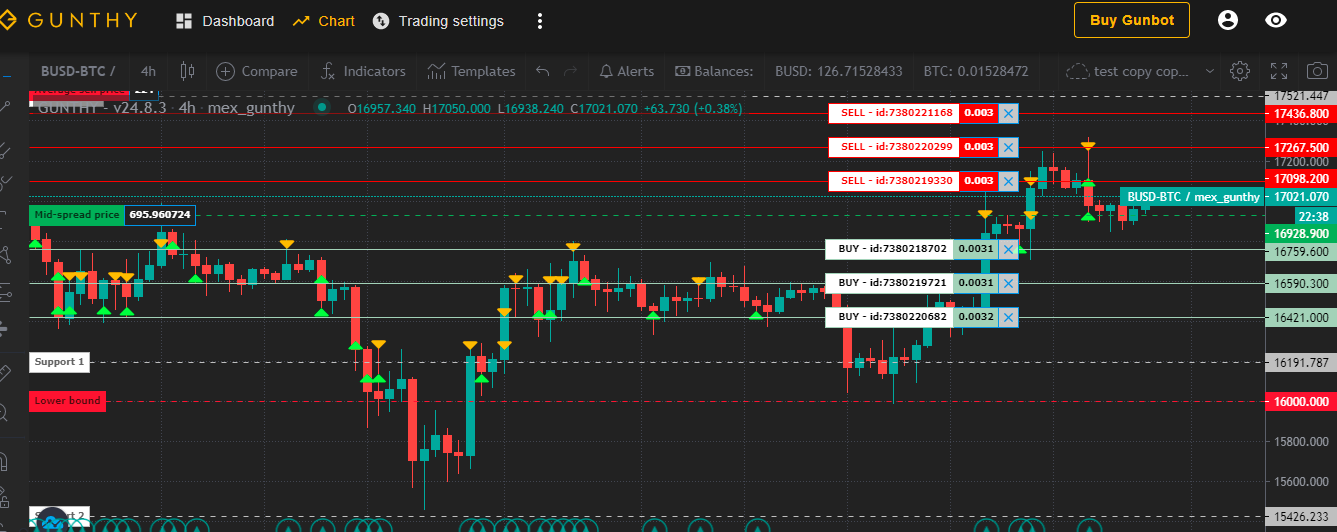Click 0.003 quantity on SELL id:7380221168
1337x532 pixels.
[979, 113]
